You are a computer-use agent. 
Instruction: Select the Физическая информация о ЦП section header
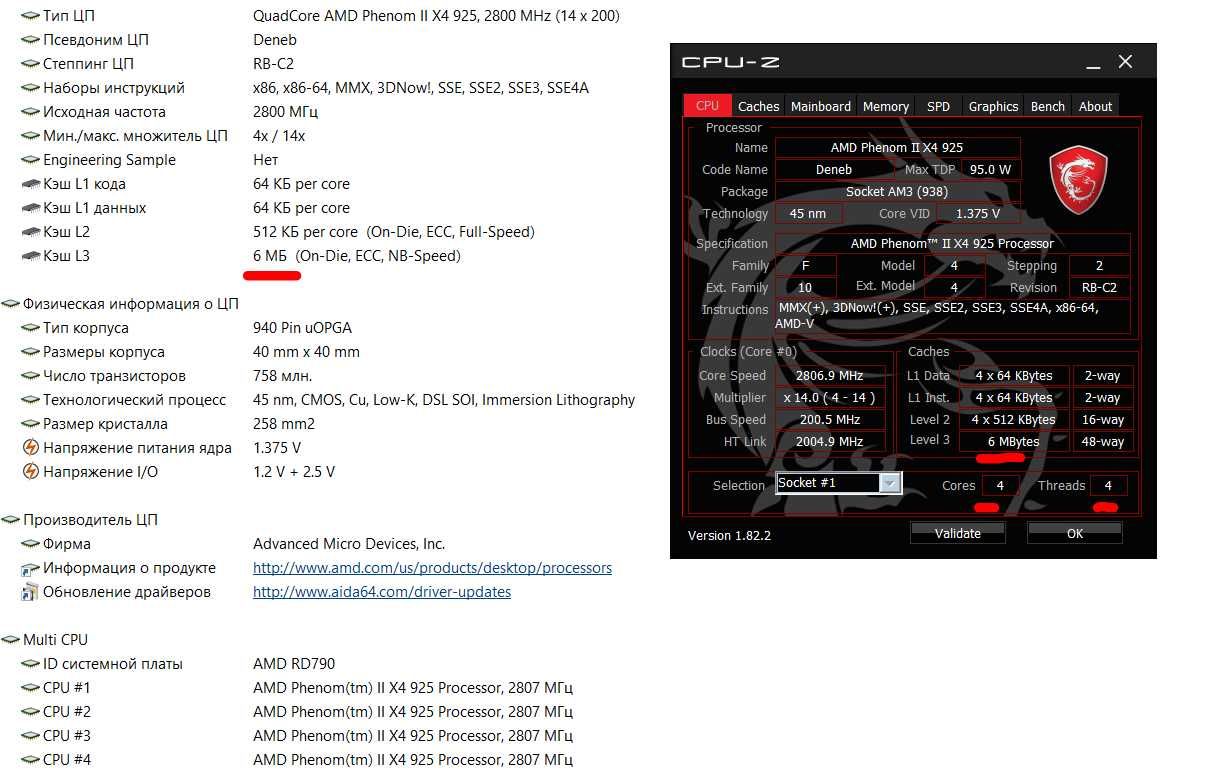coord(131,304)
